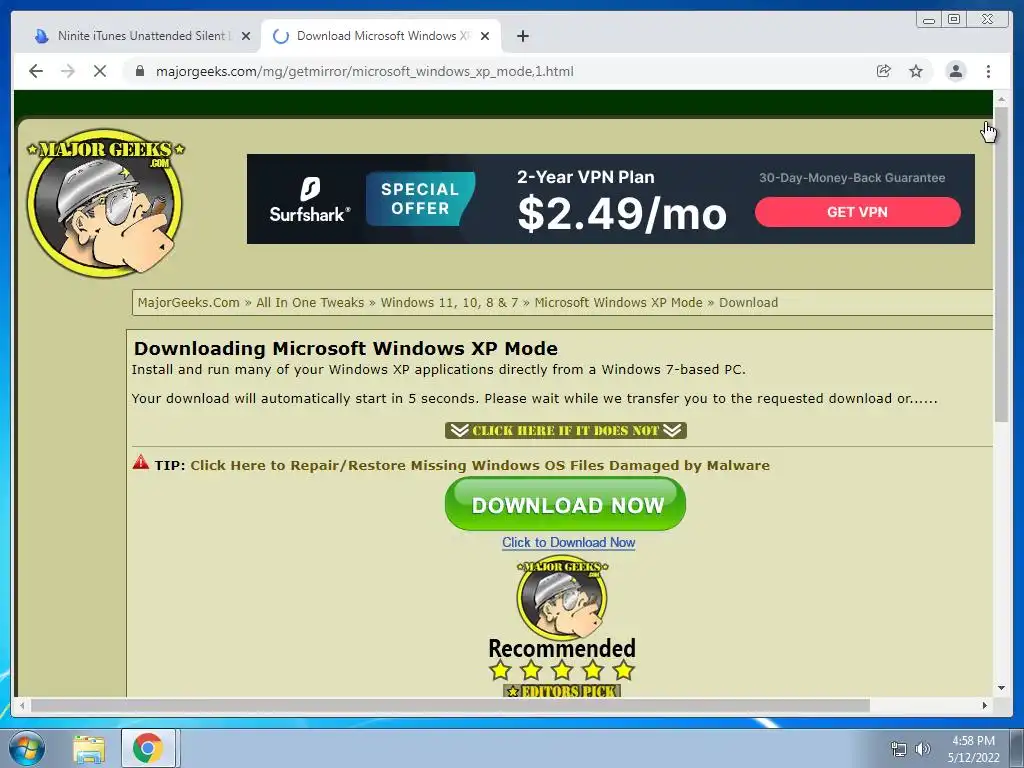Click the Downloading Microsoft Windows XP Mode heading
Viewport: 1024px width, 768px height.
[x=345, y=348]
